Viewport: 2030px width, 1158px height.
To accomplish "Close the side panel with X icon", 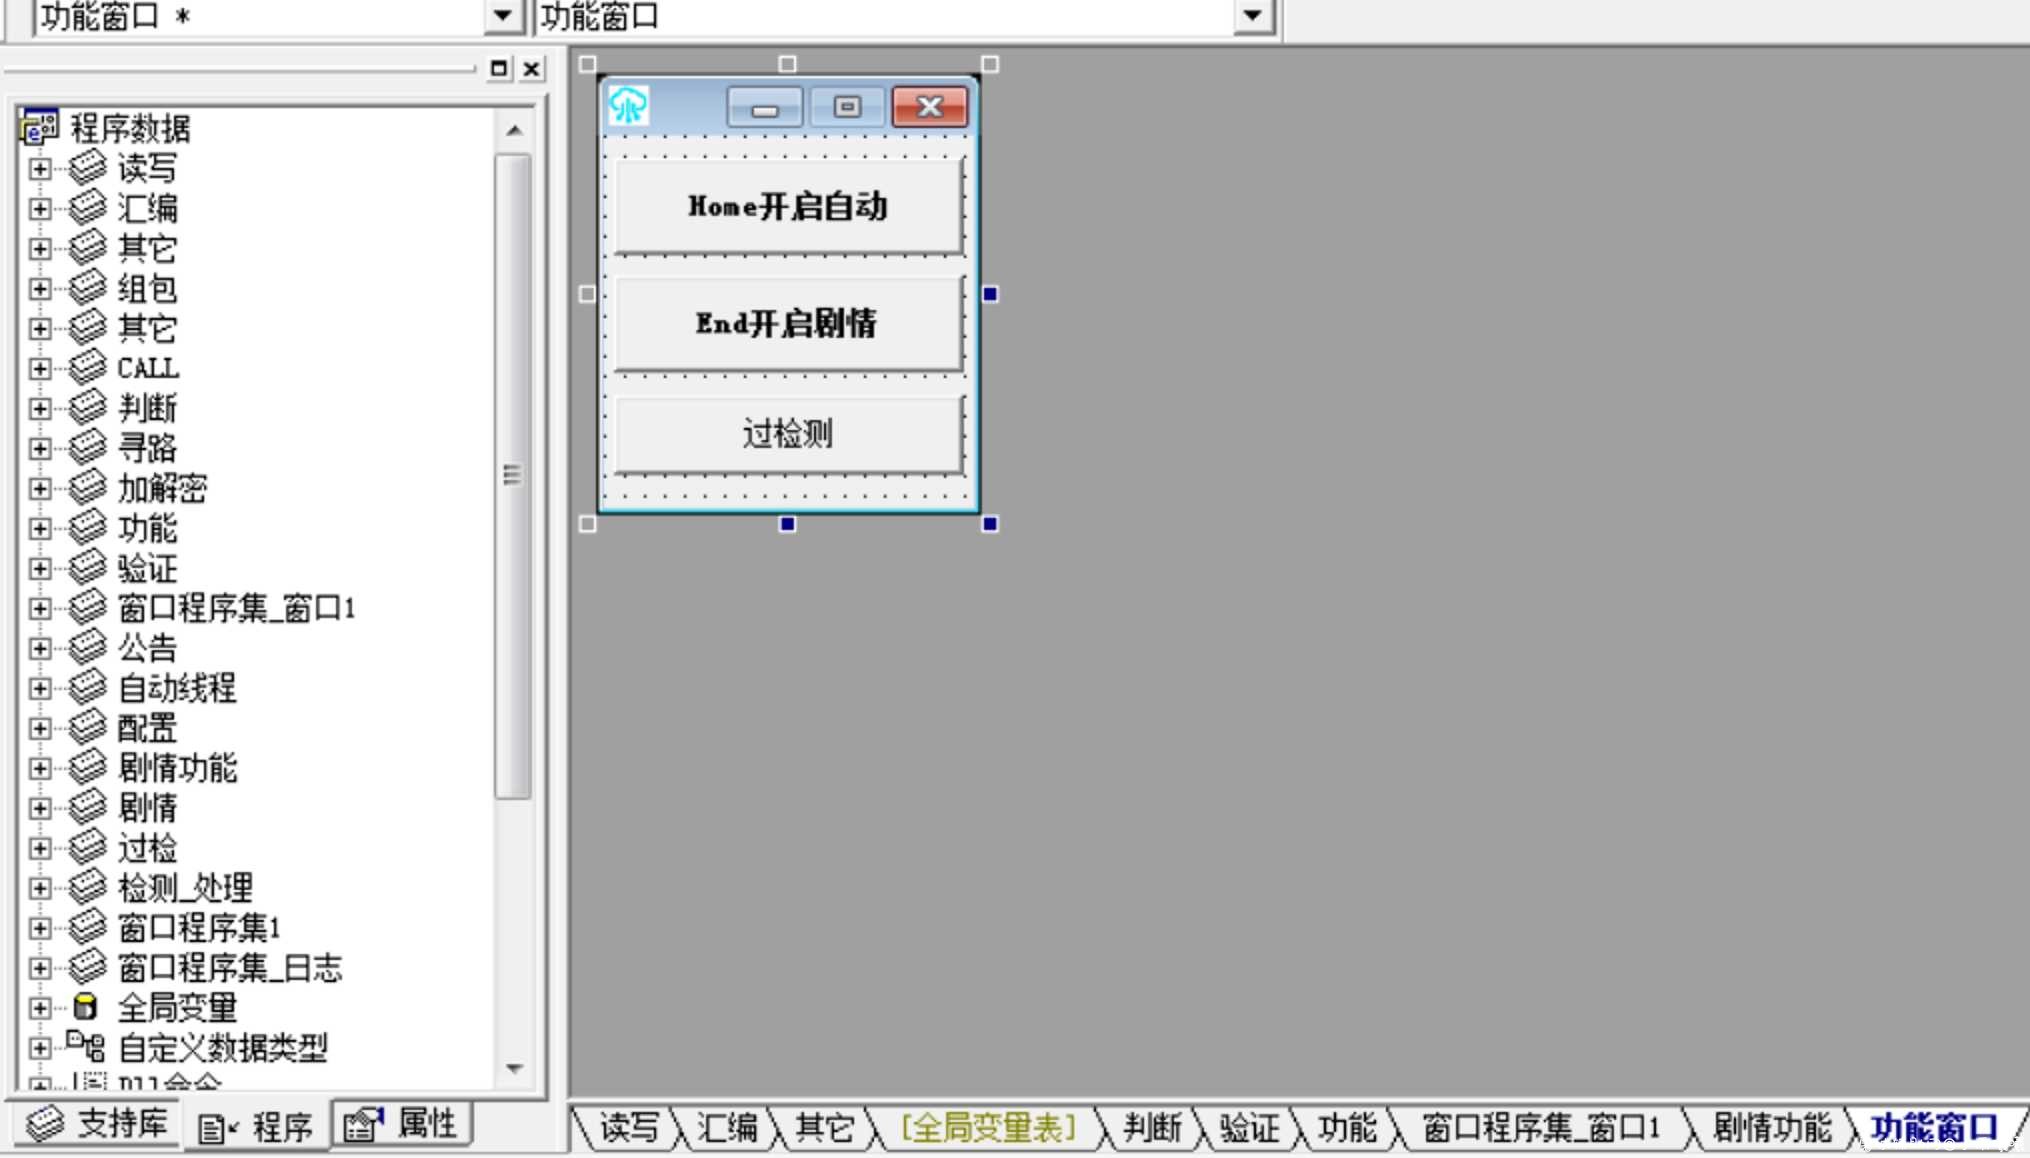I will pos(532,68).
